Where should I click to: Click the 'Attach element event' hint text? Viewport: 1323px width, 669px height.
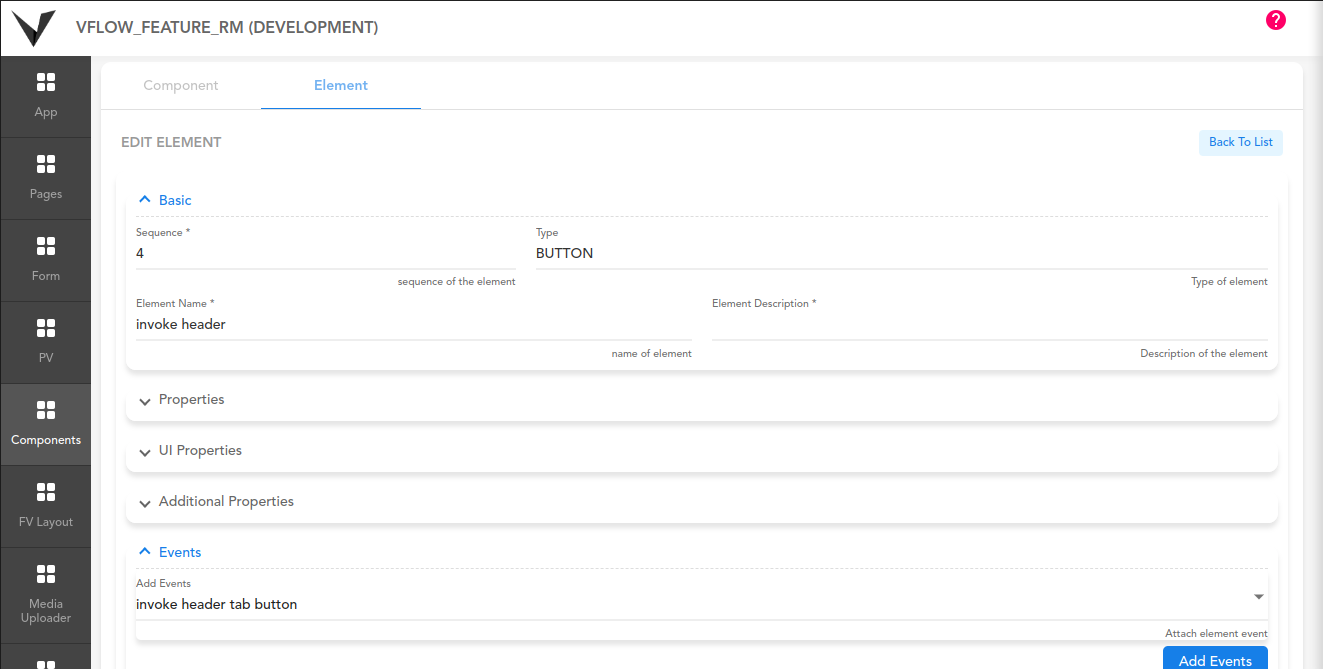[x=1216, y=634]
